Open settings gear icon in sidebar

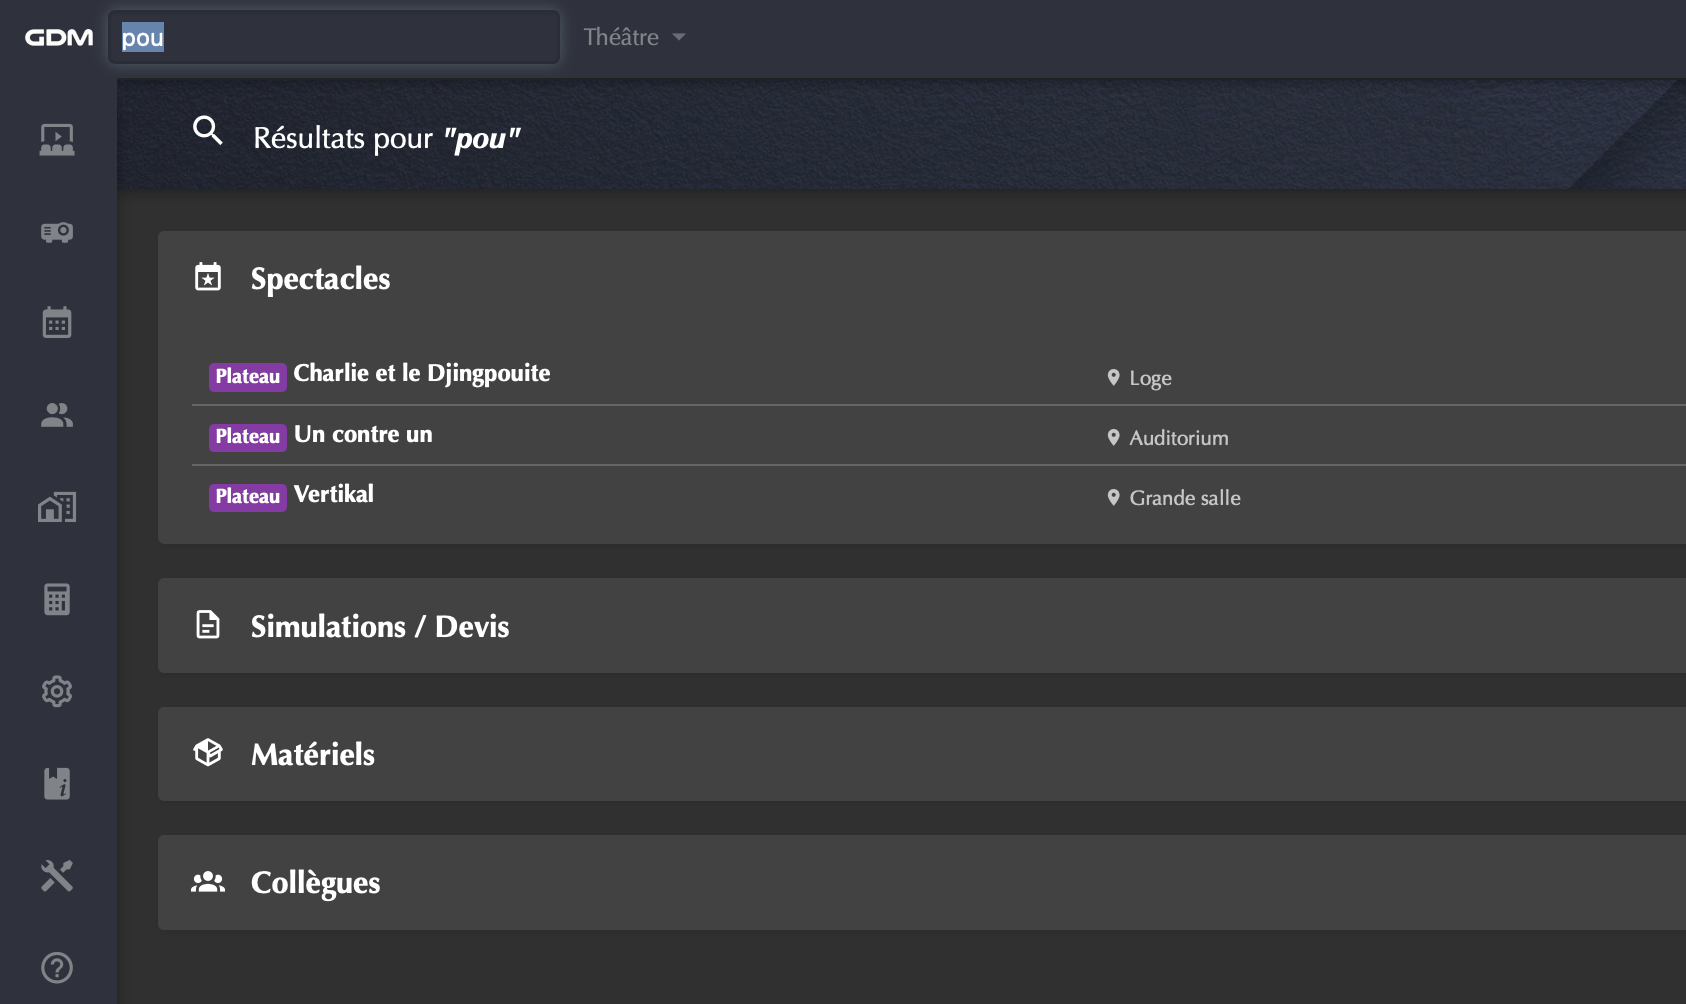click(x=57, y=691)
